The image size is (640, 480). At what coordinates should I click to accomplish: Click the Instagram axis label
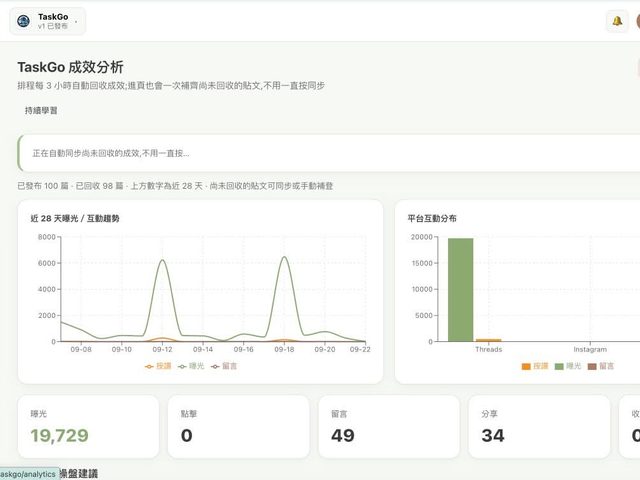[590, 349]
